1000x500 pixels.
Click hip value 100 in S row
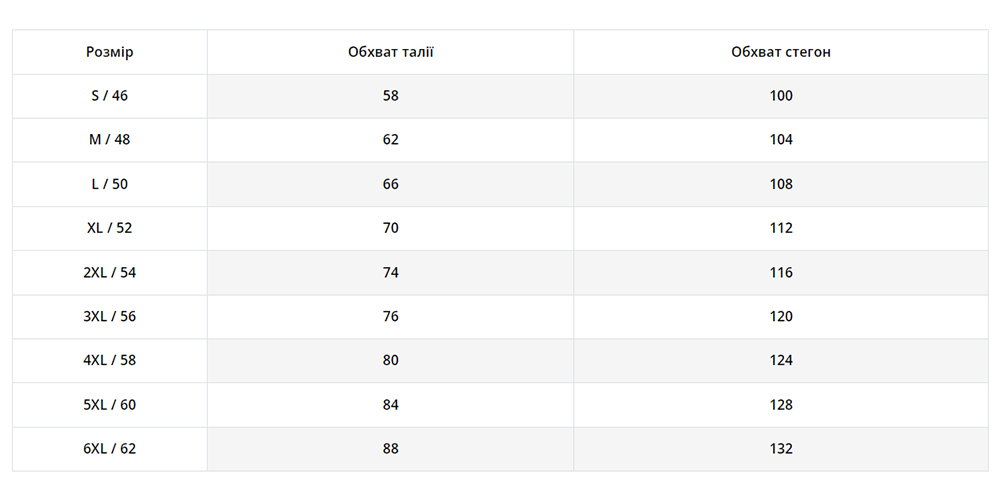tap(781, 96)
